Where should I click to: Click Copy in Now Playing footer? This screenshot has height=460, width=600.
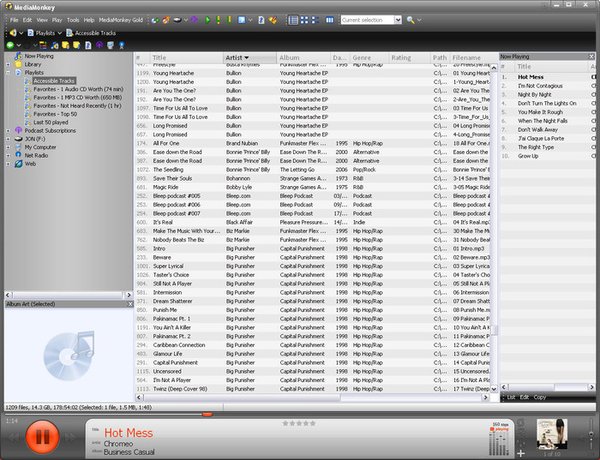(540, 397)
